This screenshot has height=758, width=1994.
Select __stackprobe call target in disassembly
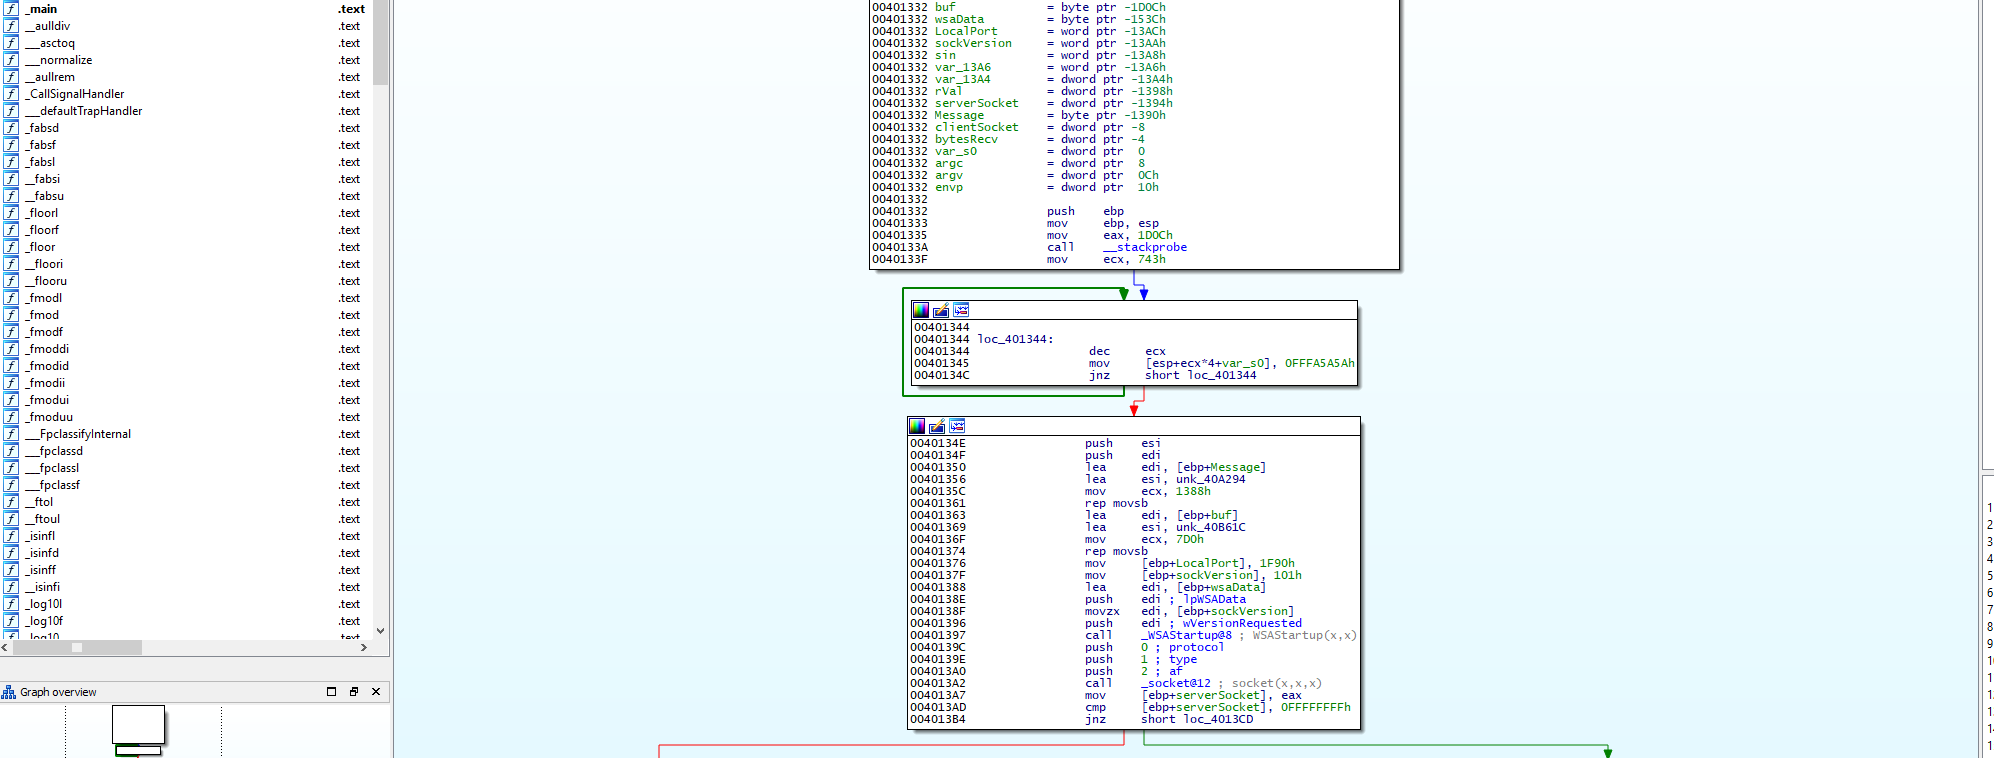[x=1145, y=247]
